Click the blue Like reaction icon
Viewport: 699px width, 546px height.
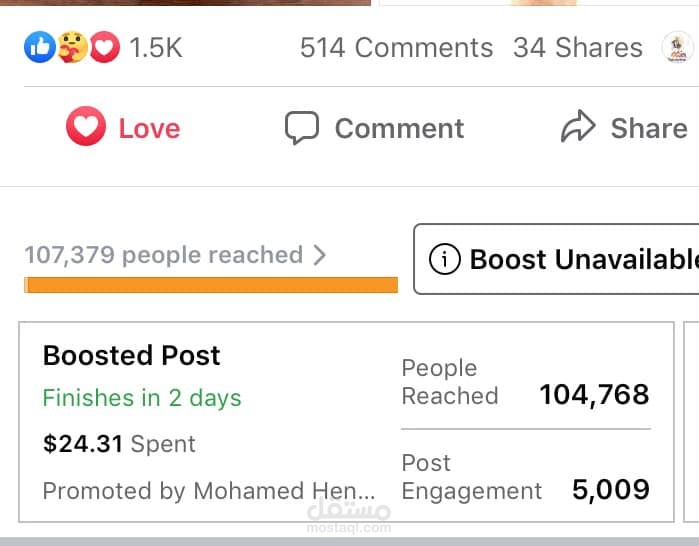[38, 47]
